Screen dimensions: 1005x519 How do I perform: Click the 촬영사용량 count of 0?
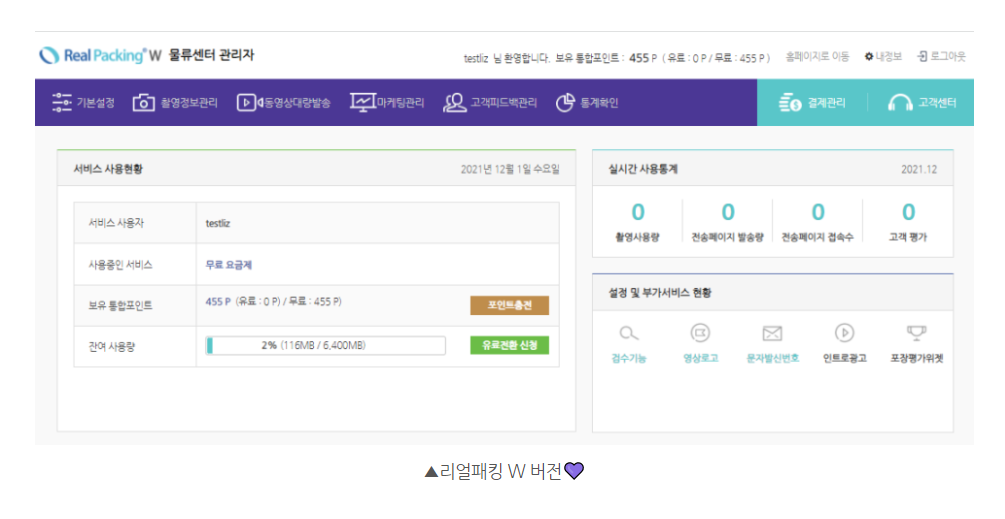click(638, 212)
